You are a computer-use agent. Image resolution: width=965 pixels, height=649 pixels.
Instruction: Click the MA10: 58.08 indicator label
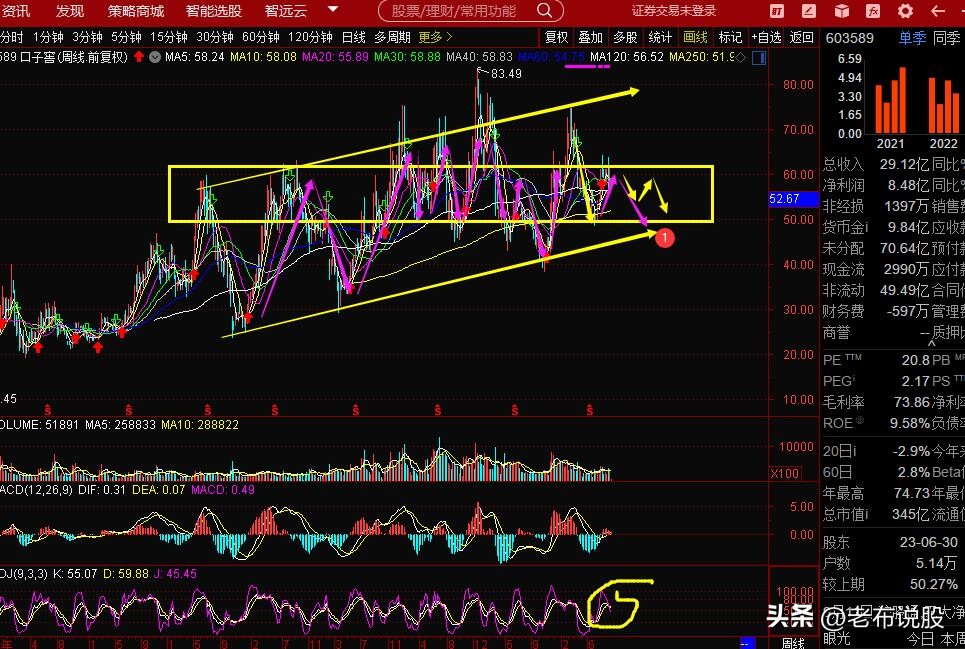[263, 57]
